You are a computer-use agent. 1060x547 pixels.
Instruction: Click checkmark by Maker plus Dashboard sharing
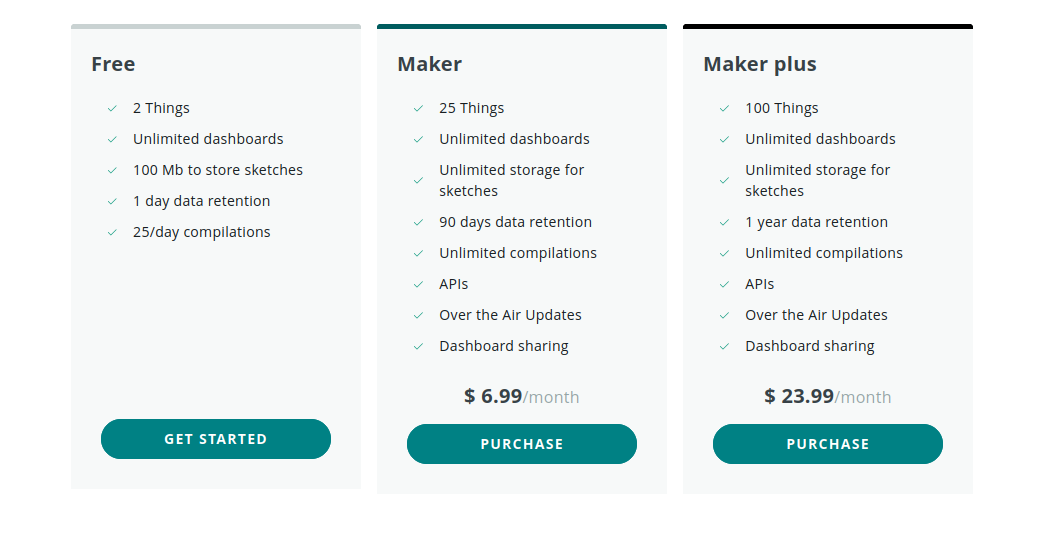(724, 347)
